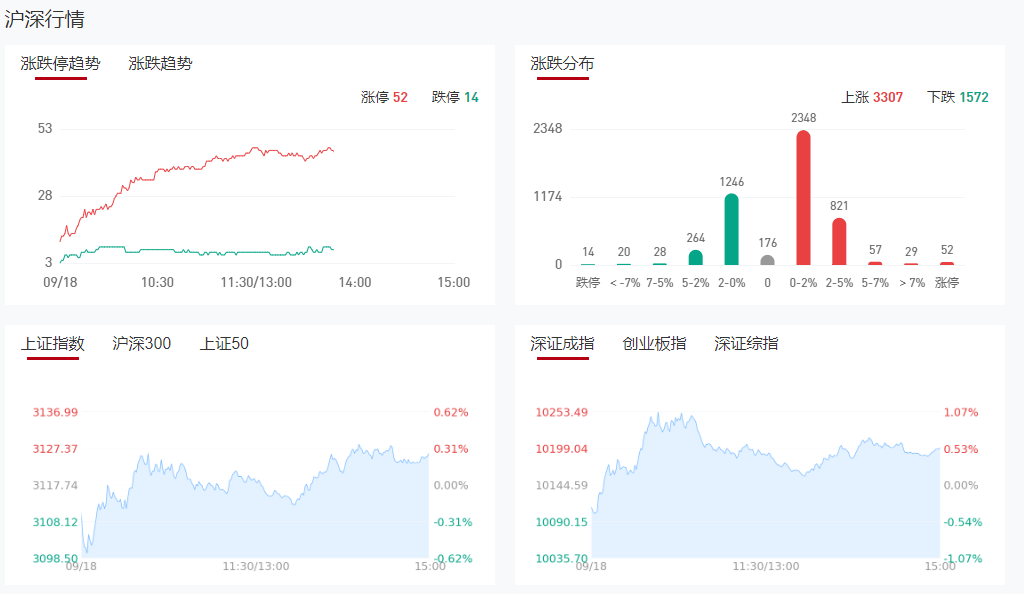Open the 沪深300 index tab
1024x594 pixels.
tap(142, 344)
